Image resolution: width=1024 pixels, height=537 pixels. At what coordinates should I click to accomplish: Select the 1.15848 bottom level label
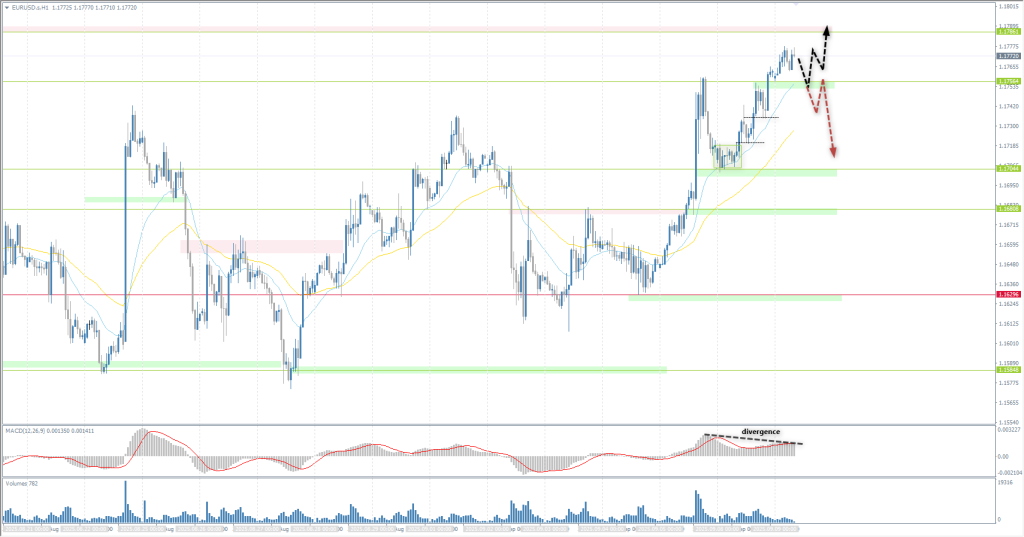pyautogui.click(x=1008, y=369)
